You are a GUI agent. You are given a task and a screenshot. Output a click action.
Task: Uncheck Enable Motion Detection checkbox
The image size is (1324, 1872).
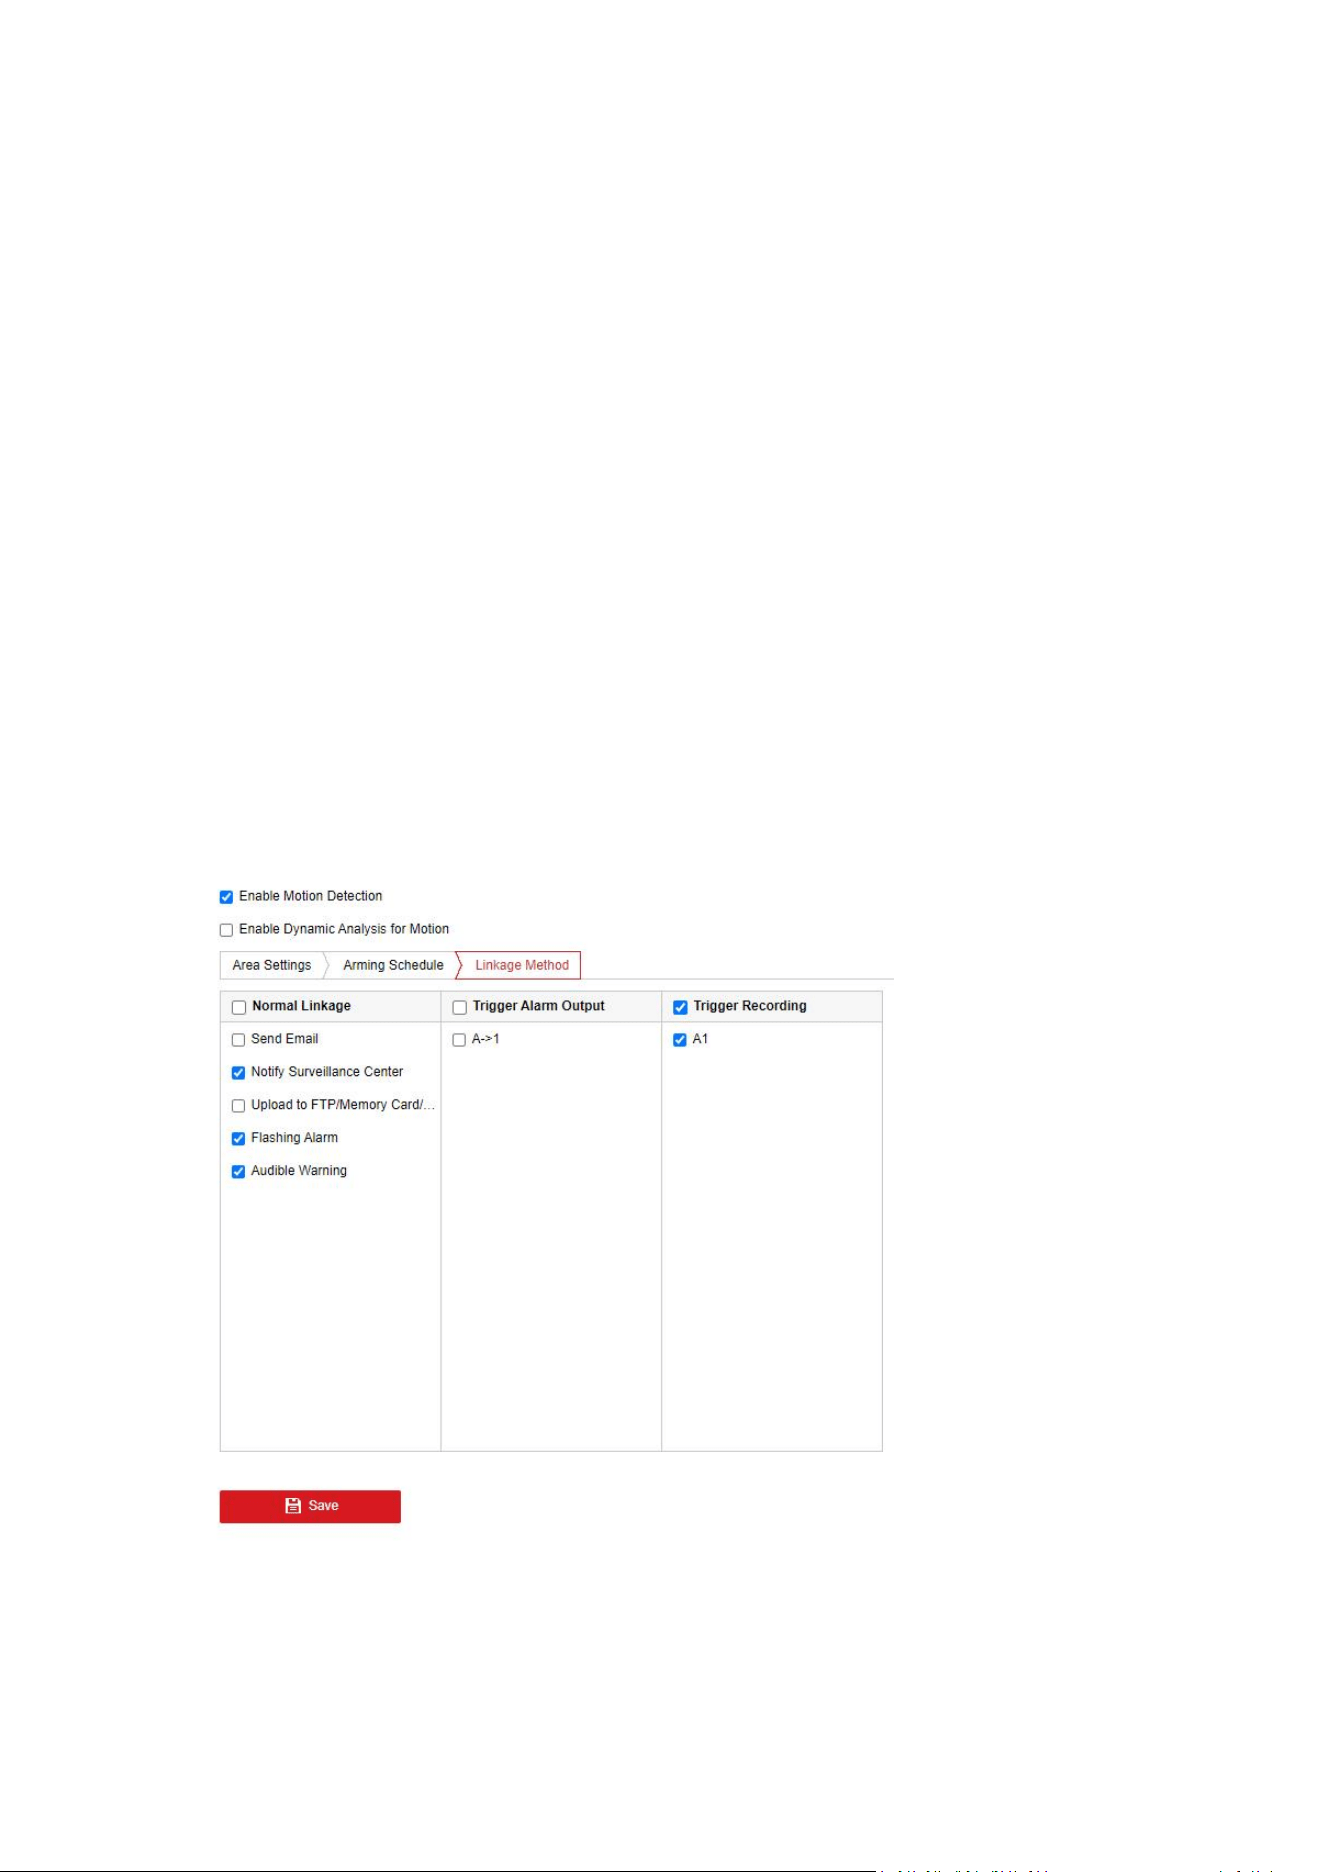pyautogui.click(x=226, y=897)
